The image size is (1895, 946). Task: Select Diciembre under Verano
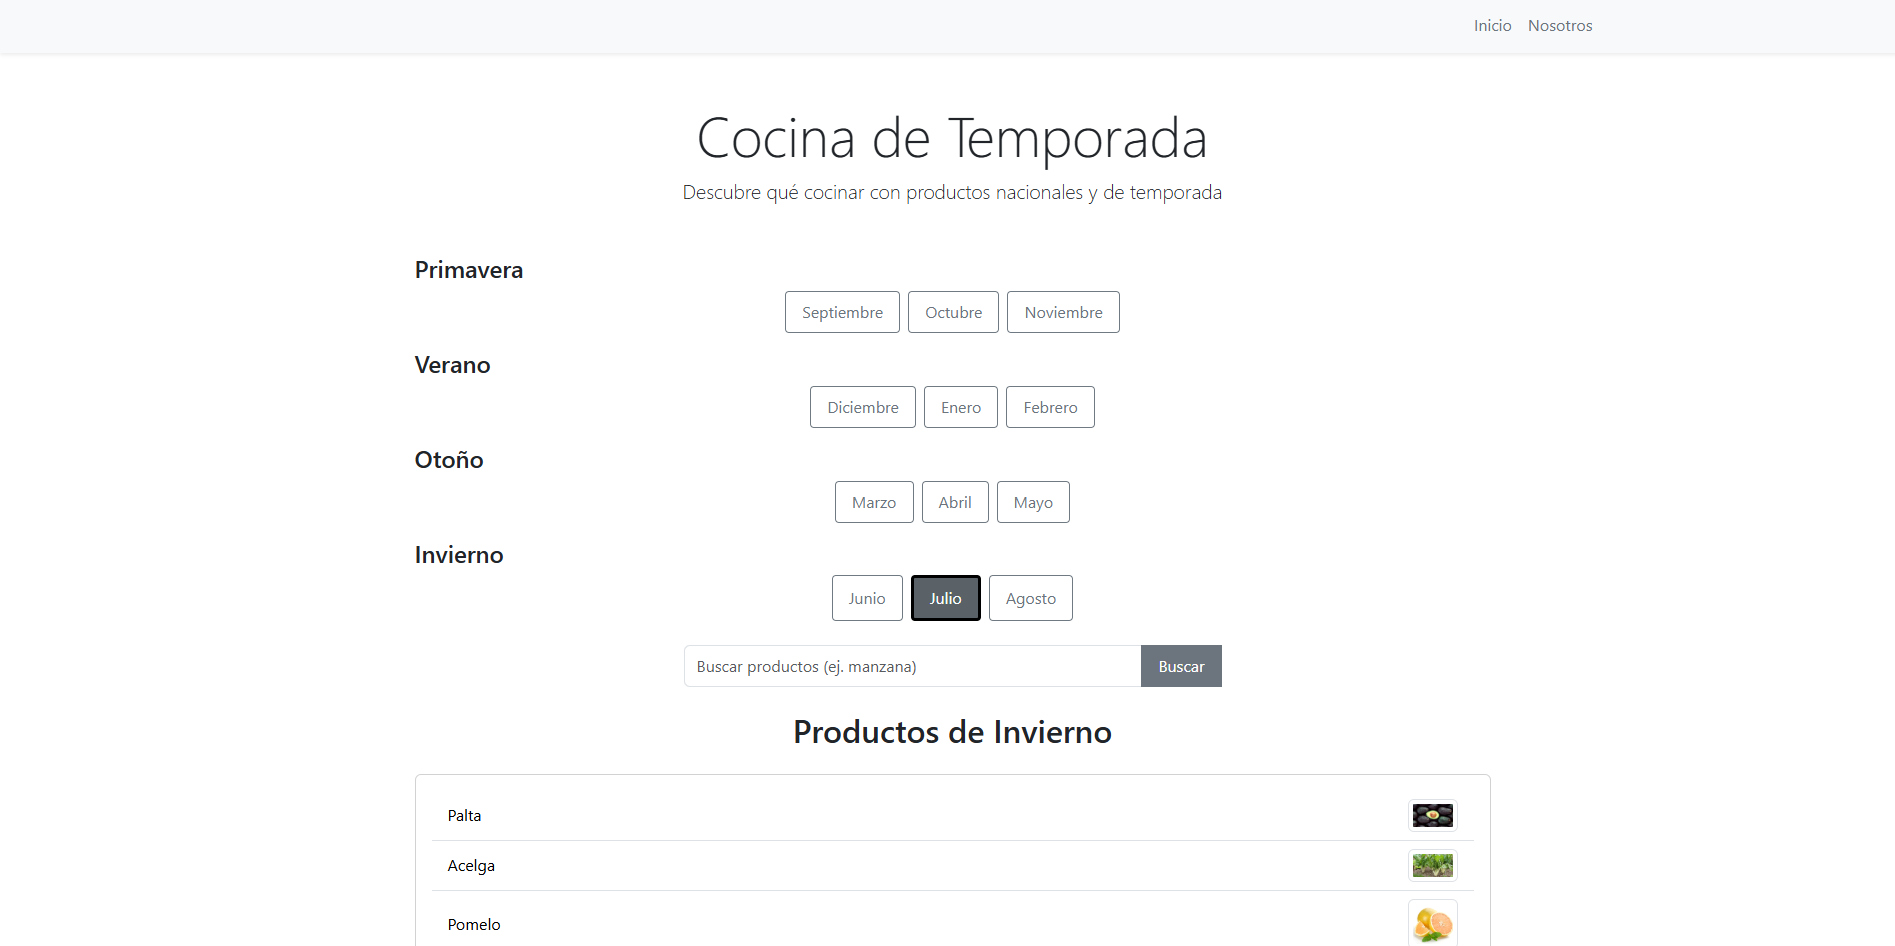pos(863,407)
